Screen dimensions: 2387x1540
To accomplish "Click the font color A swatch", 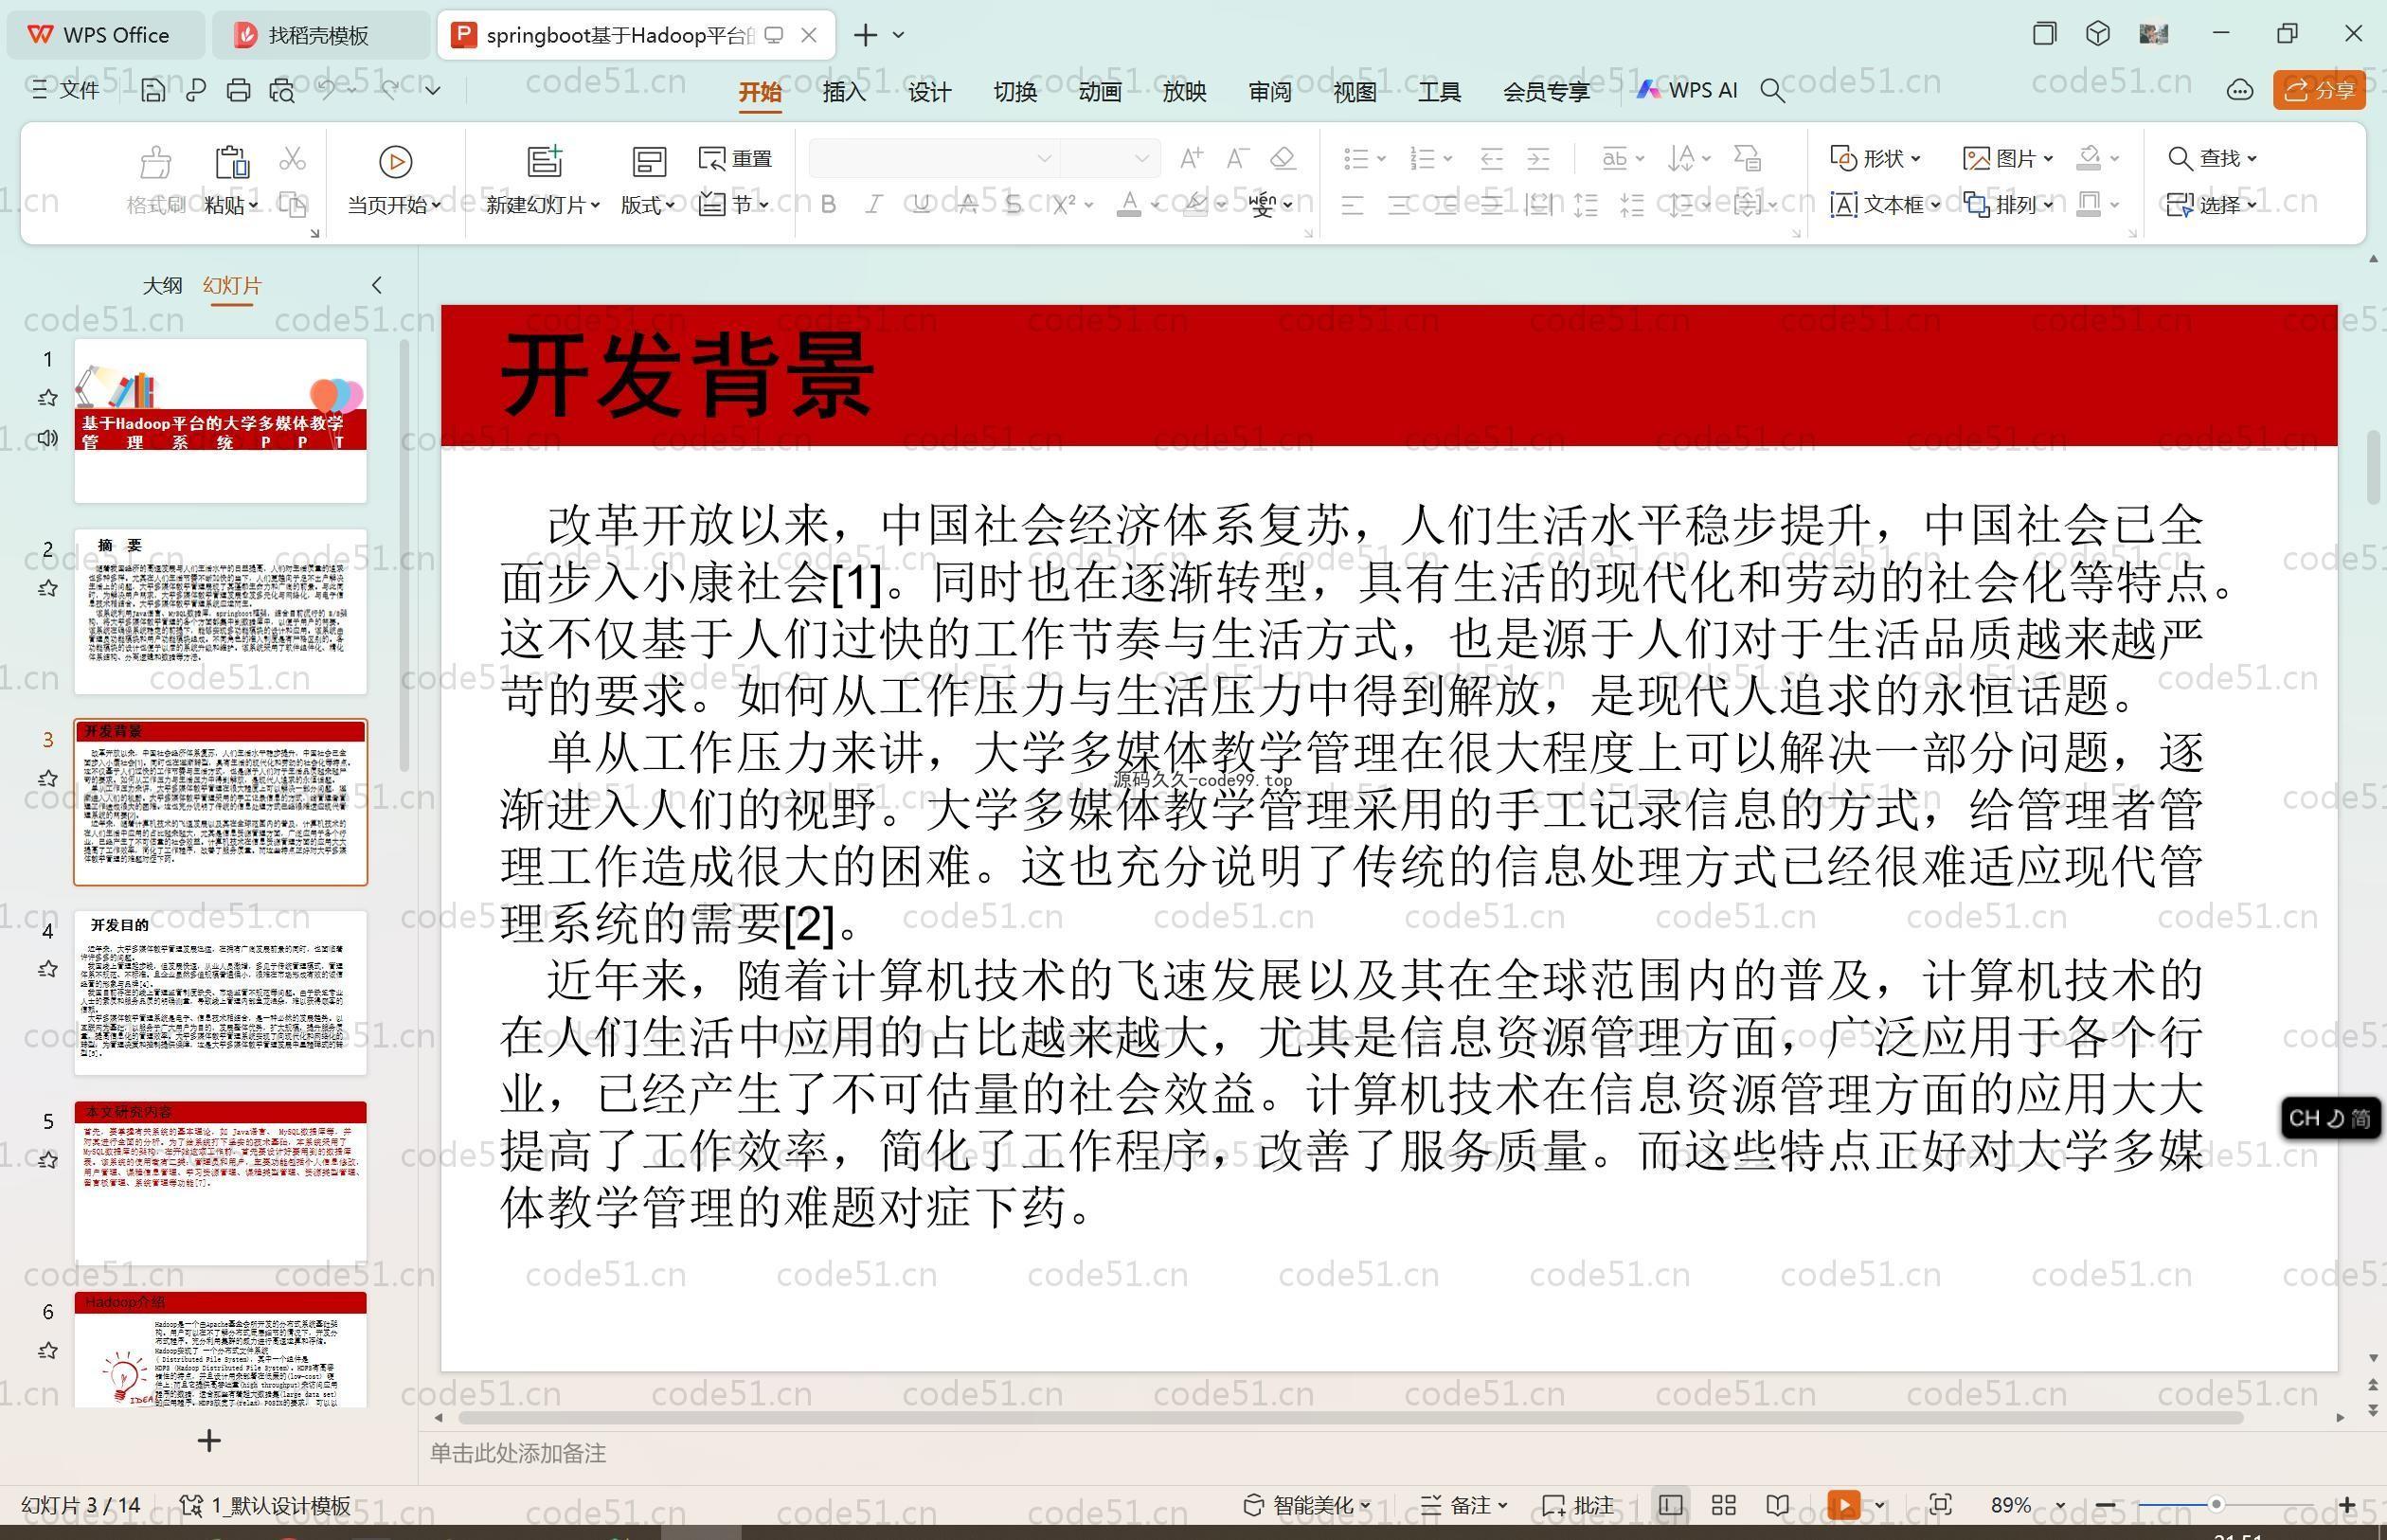I will (x=1129, y=205).
